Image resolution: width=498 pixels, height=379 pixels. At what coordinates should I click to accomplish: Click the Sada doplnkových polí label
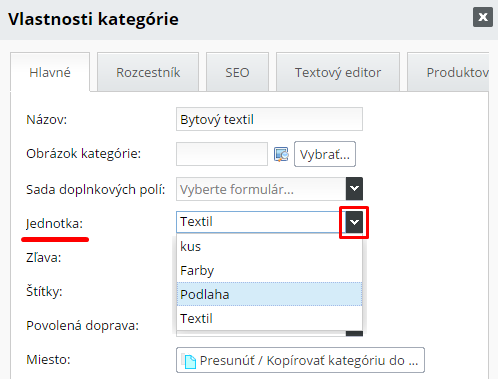tap(96, 189)
